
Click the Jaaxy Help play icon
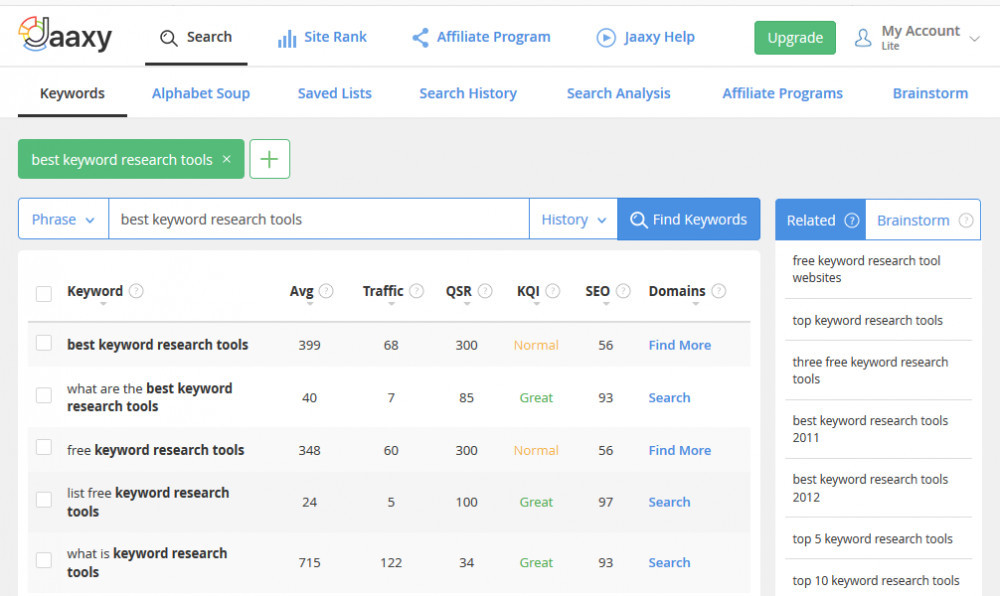(606, 38)
